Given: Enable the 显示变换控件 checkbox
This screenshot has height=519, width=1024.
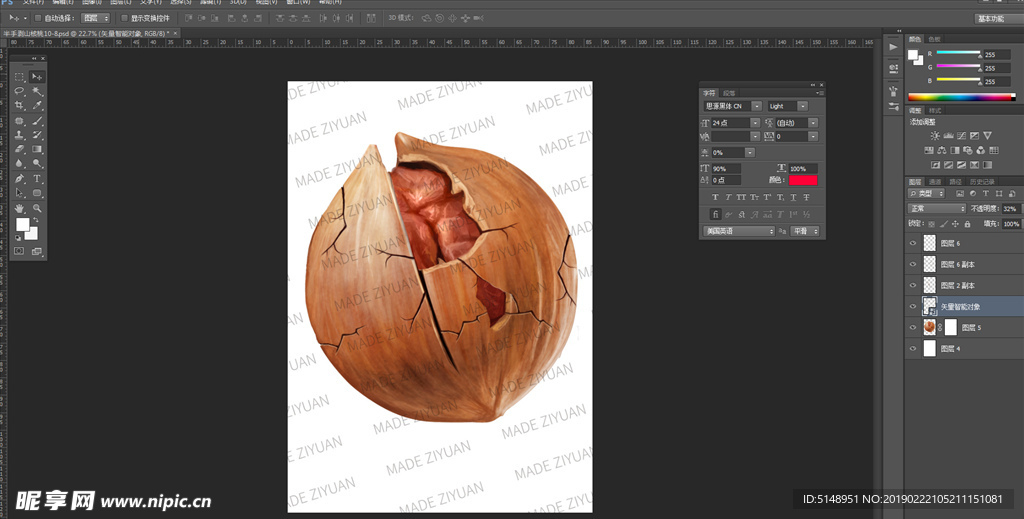Looking at the screenshot, I should coord(123,18).
